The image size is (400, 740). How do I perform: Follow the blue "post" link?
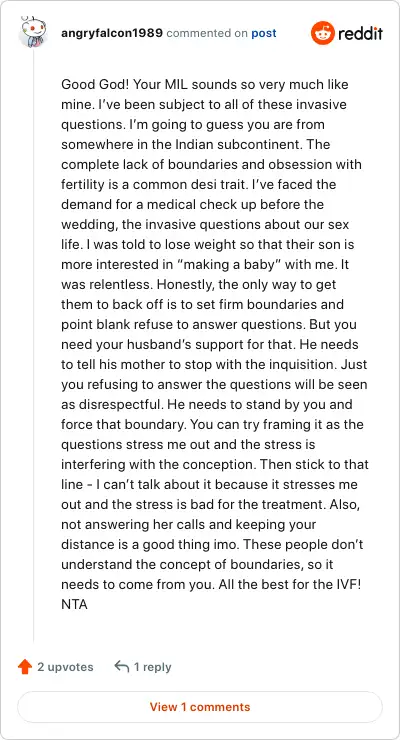point(264,34)
